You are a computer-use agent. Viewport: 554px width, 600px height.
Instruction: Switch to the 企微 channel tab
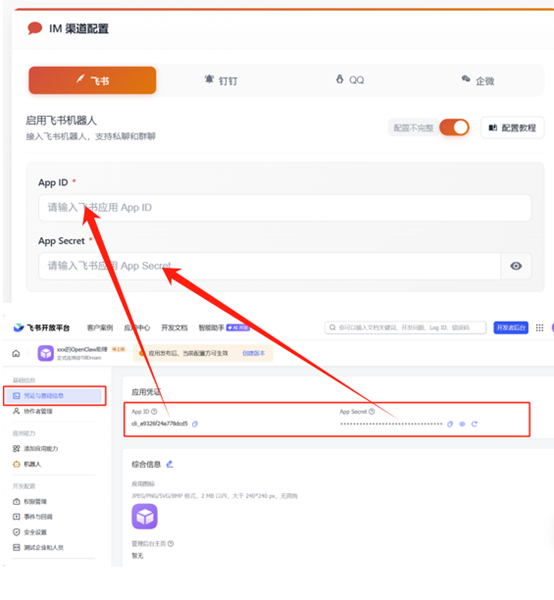click(478, 80)
